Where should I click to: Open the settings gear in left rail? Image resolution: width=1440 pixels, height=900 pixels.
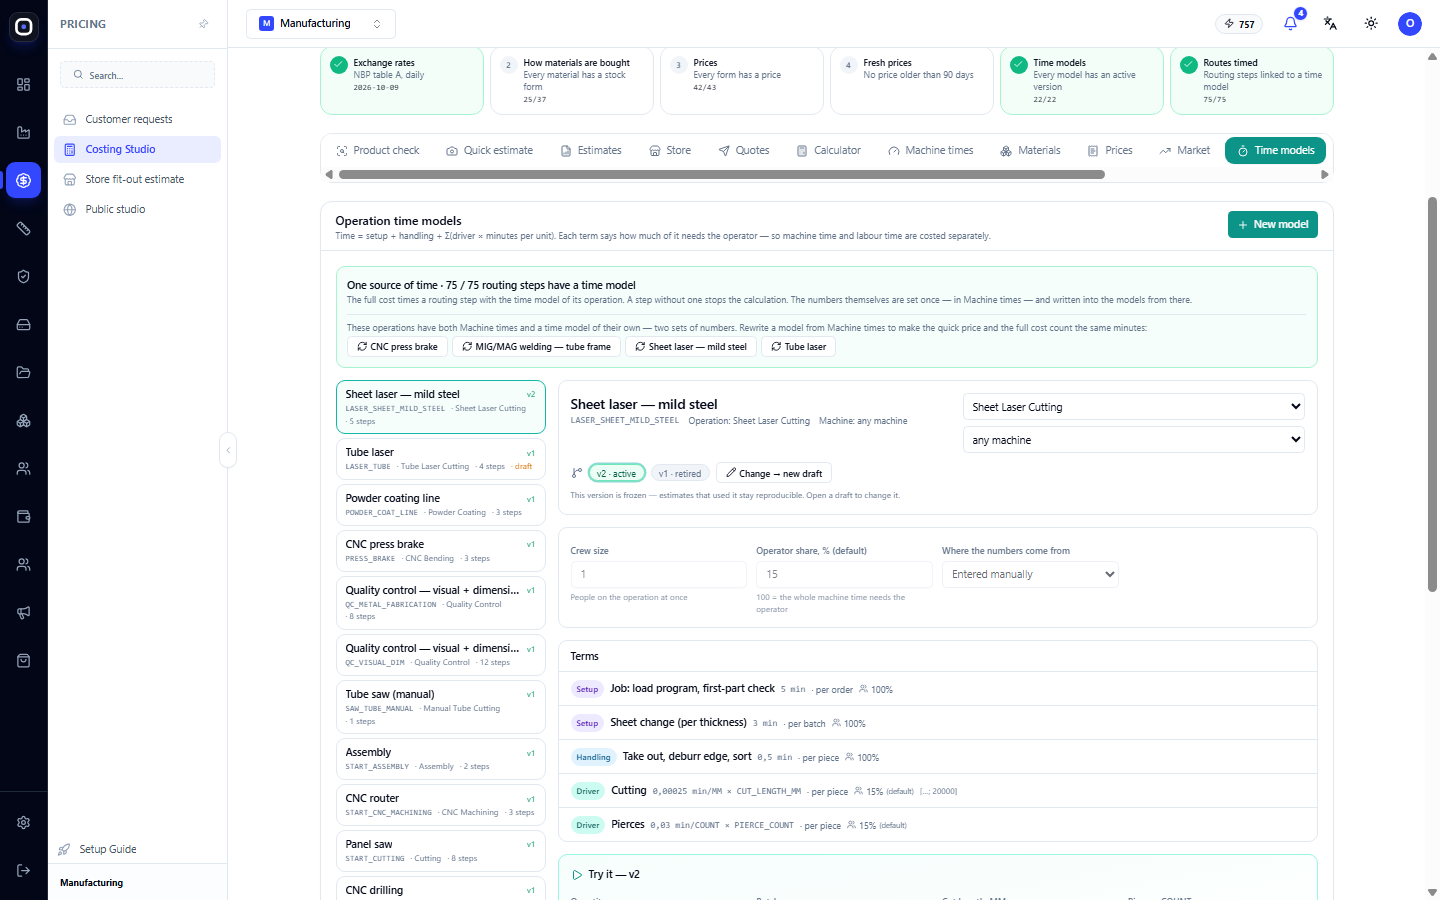[24, 822]
